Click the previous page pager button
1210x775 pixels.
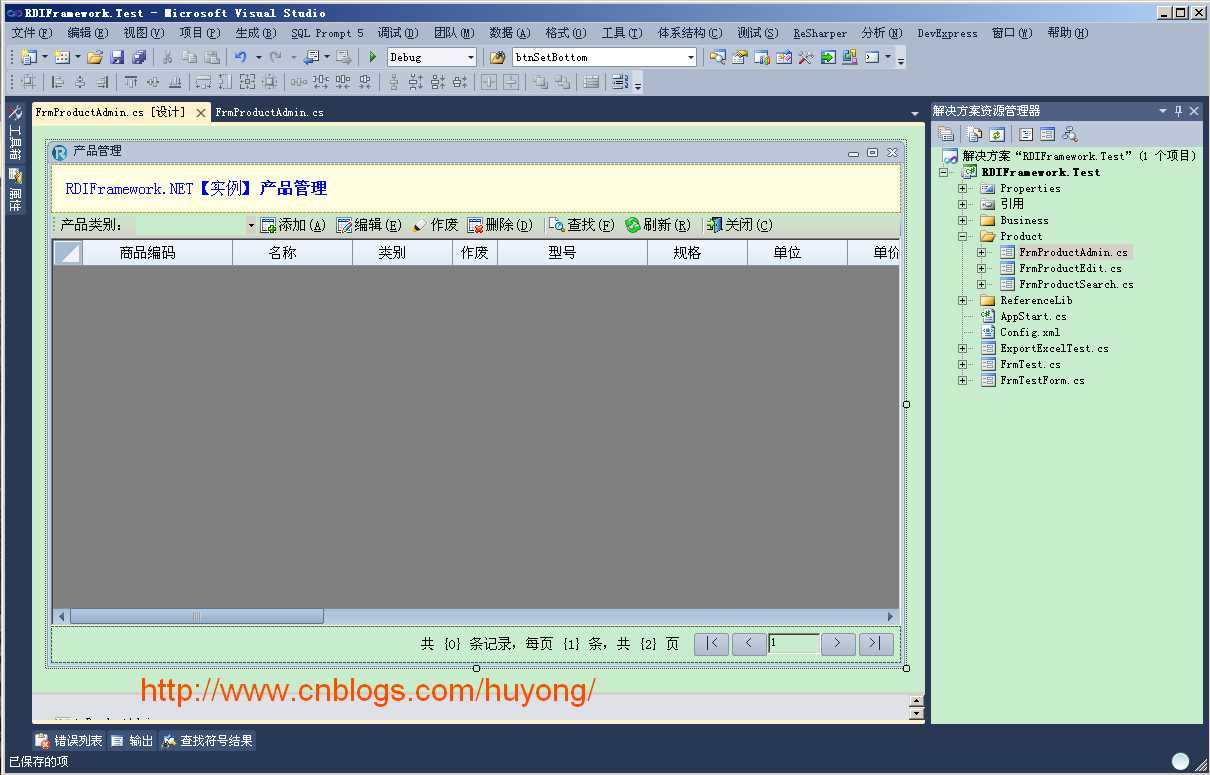tap(749, 644)
